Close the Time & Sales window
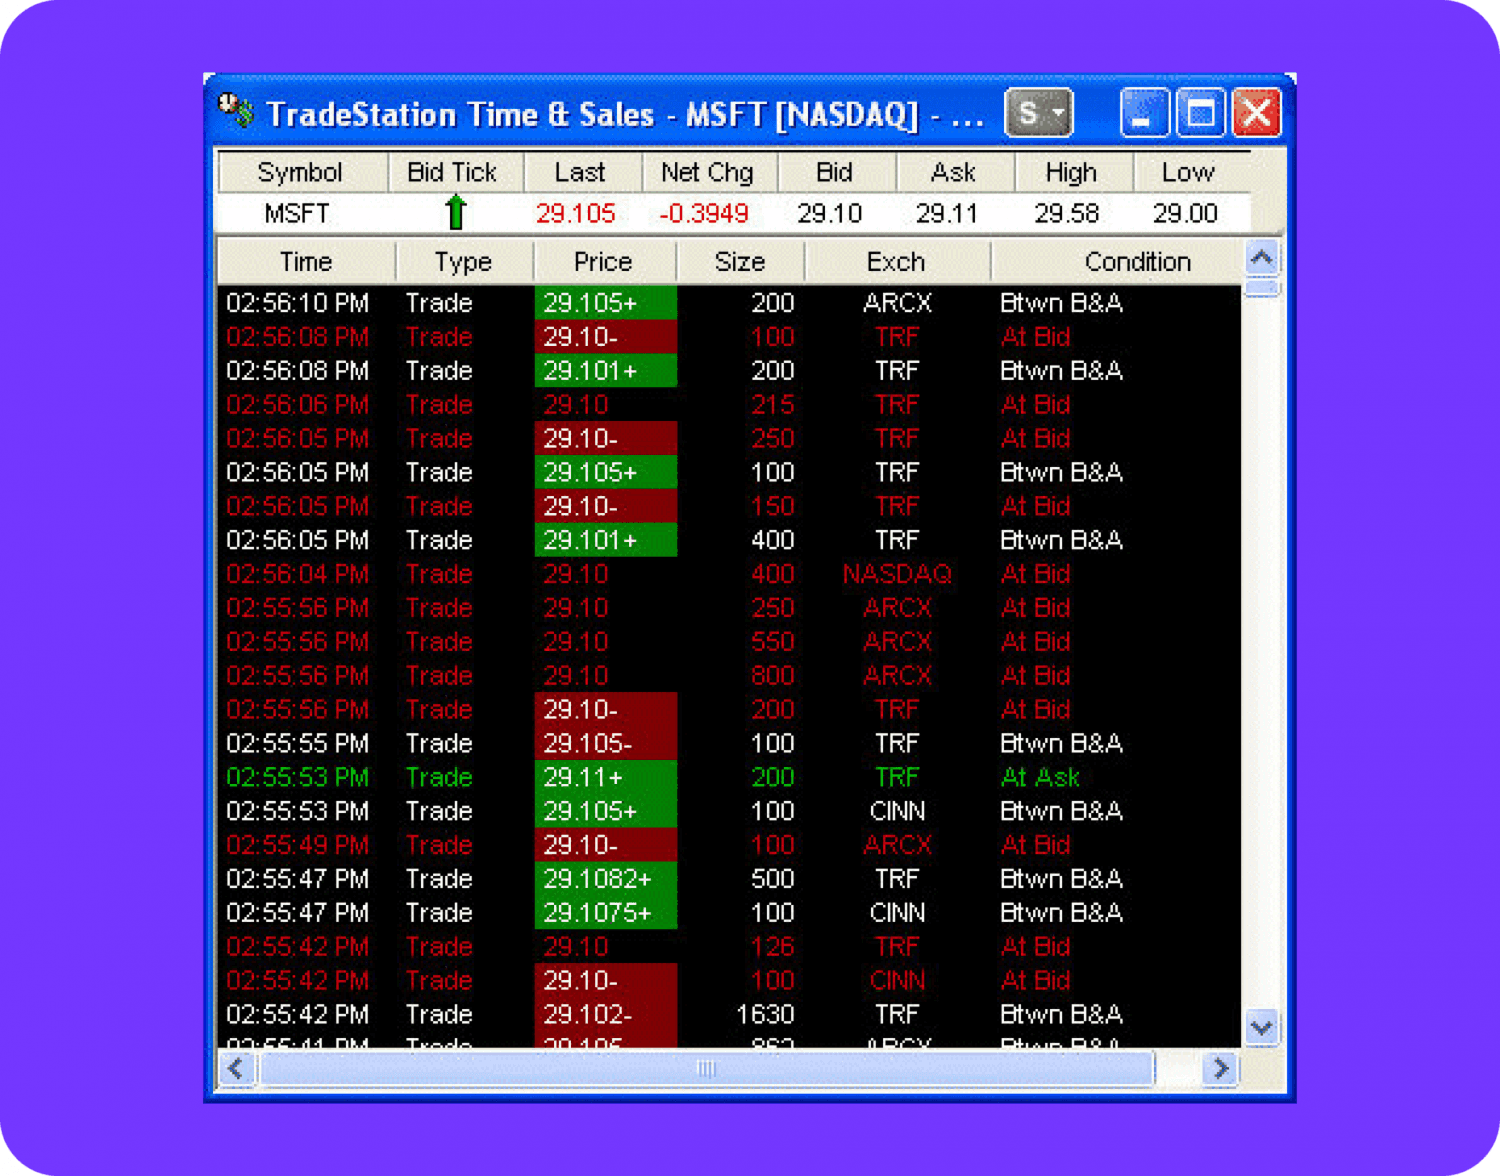The width and height of the screenshot is (1500, 1176). [1257, 112]
